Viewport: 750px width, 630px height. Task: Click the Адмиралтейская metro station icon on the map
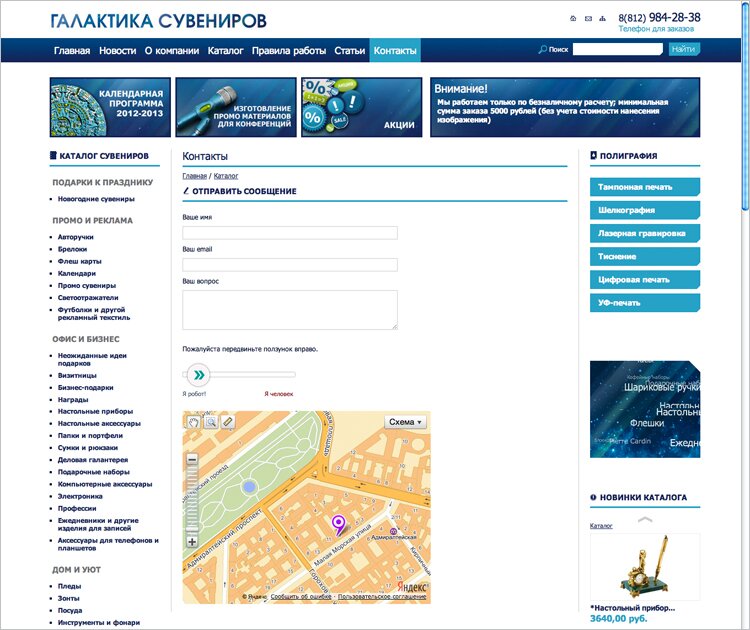393,531
